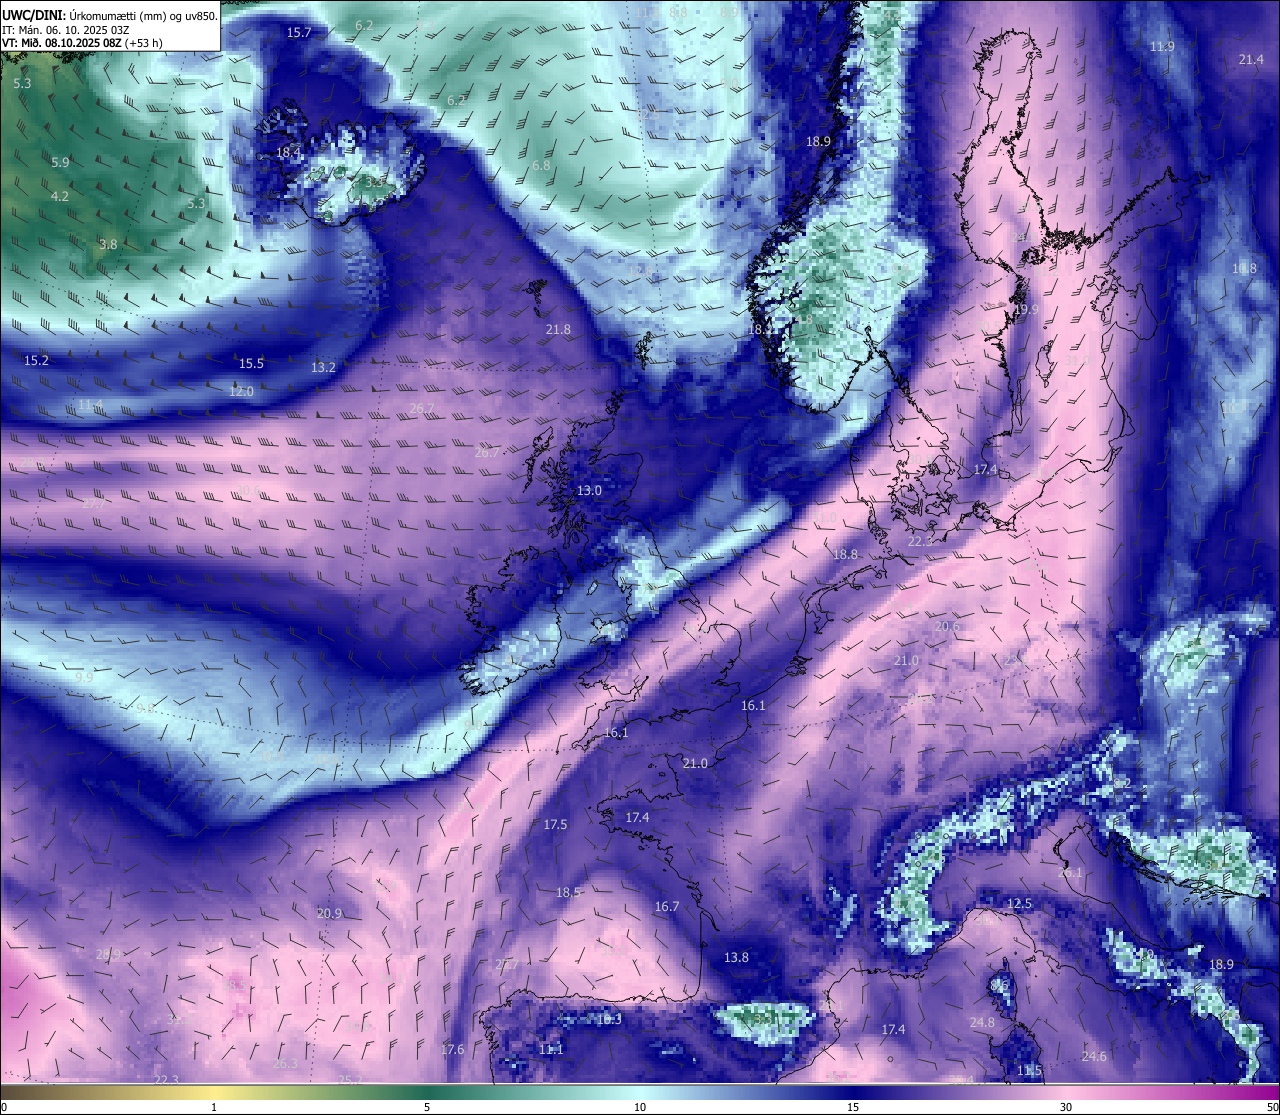Click the 13.0 value over Scotland

point(589,491)
